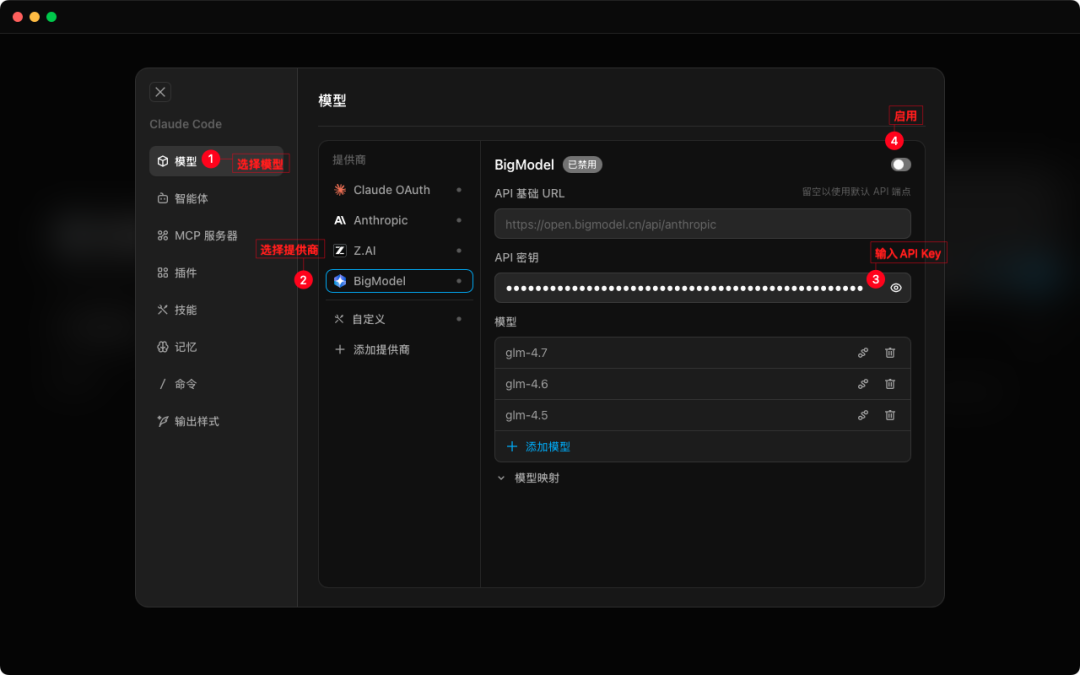This screenshot has height=675, width=1080.
Task: Select the 自定义 provider entry
Action: tap(369, 319)
